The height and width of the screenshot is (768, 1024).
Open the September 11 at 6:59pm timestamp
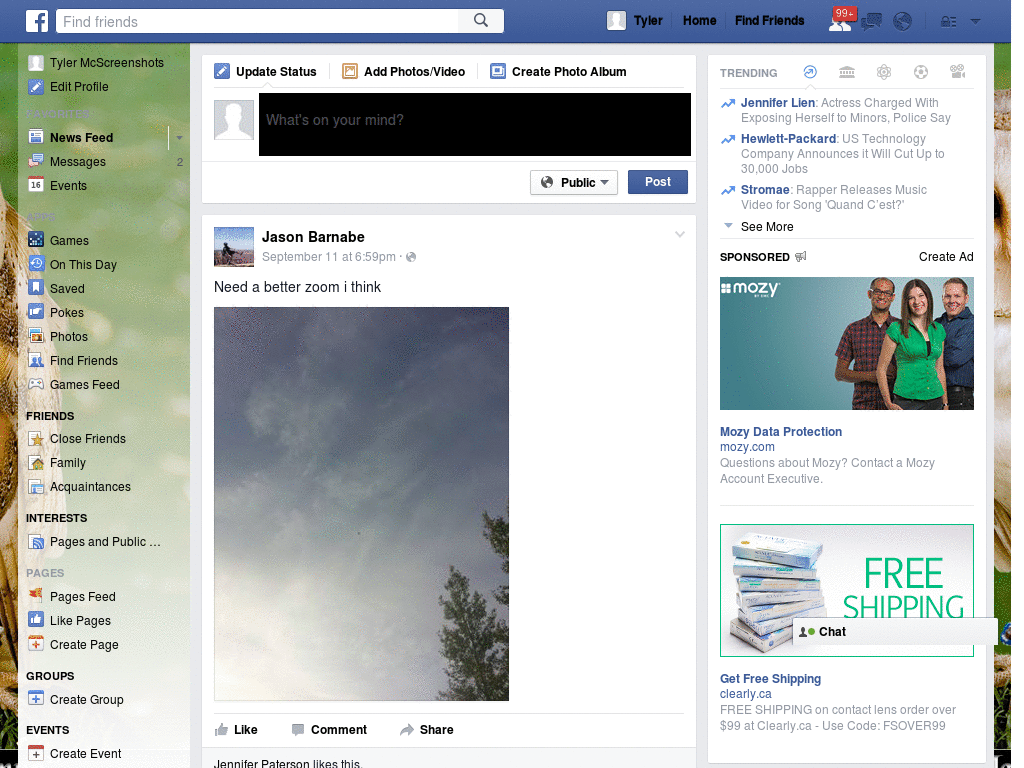(x=328, y=257)
